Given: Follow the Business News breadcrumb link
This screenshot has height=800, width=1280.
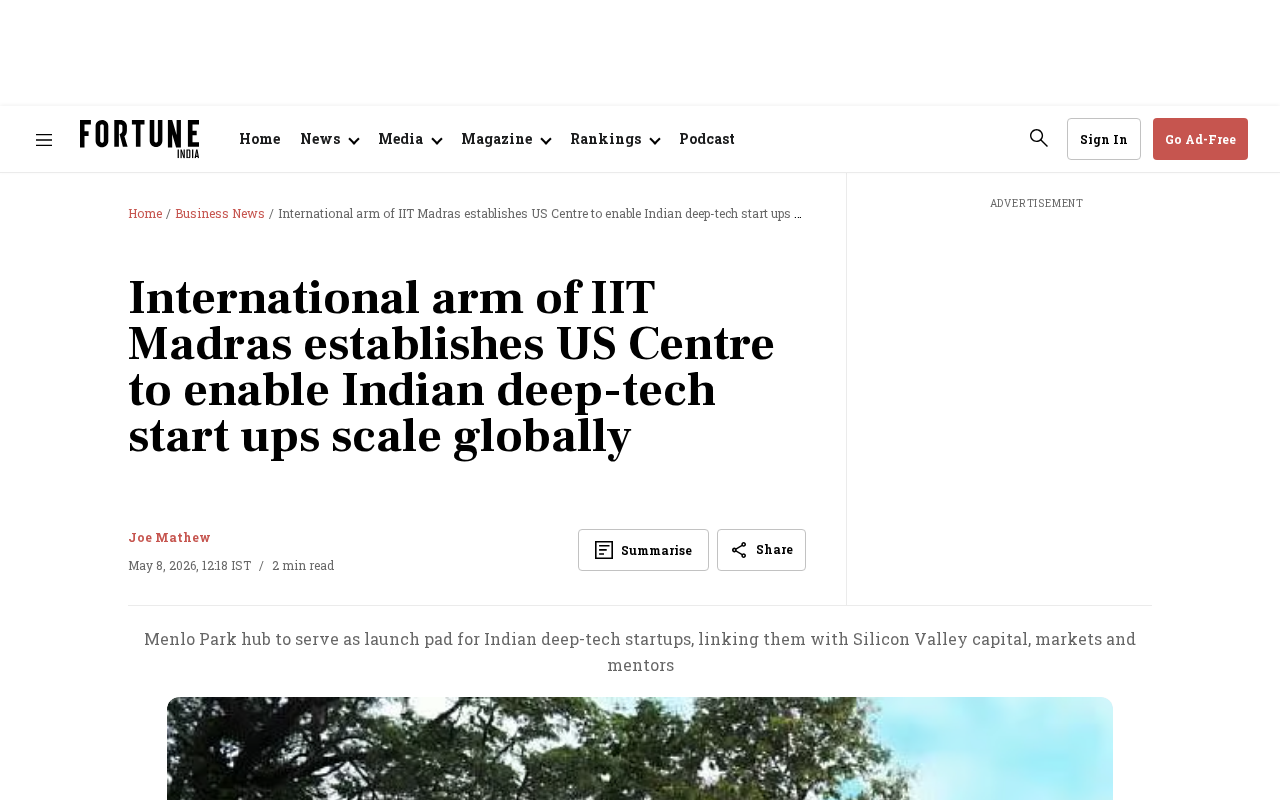Looking at the screenshot, I should (220, 213).
